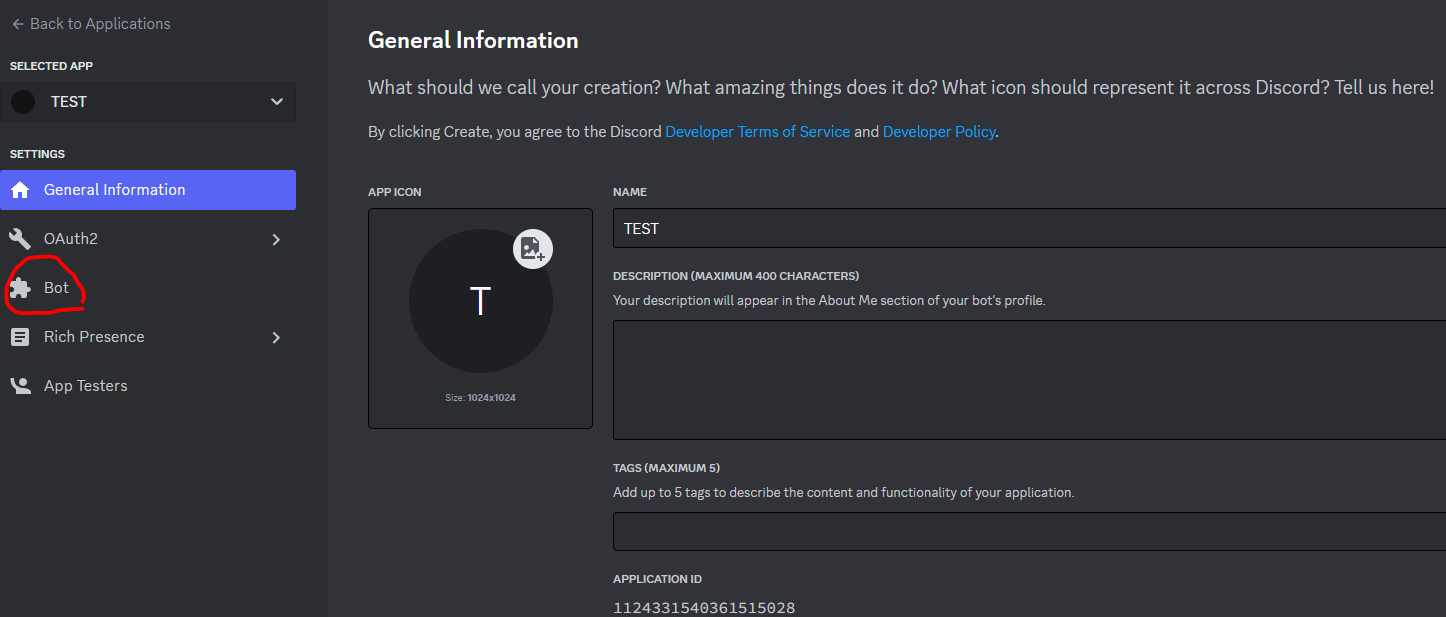Click the app icon T placeholder thumbnail

click(x=481, y=301)
